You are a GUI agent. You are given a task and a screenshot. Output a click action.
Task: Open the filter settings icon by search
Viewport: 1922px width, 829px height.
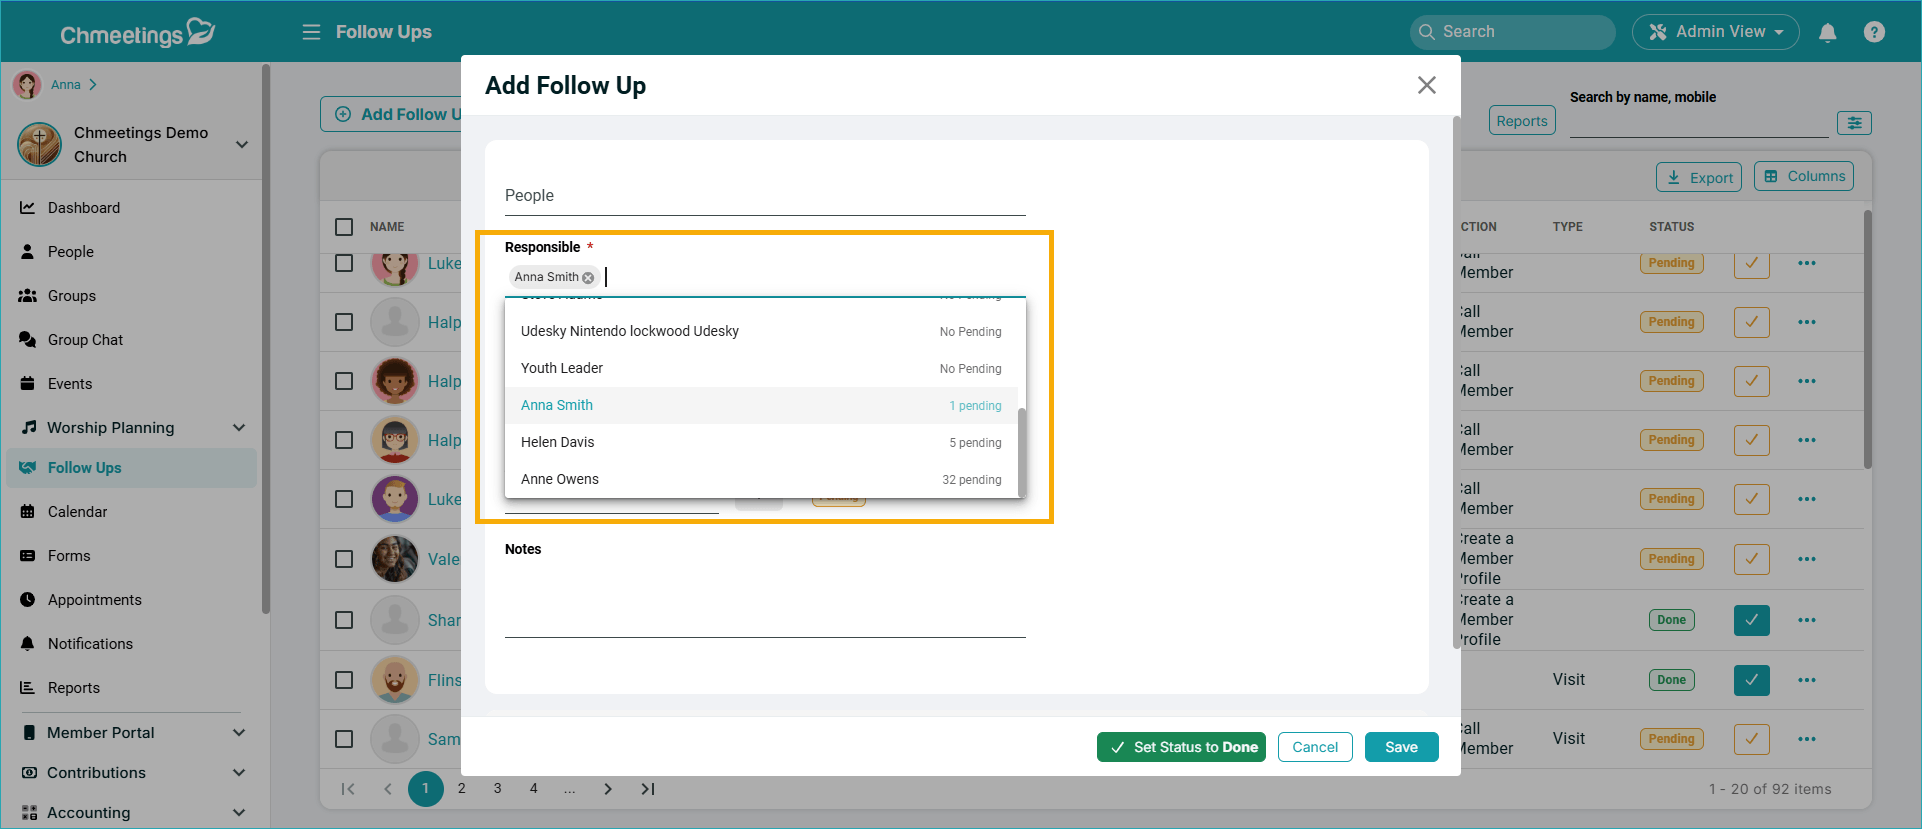coord(1854,122)
